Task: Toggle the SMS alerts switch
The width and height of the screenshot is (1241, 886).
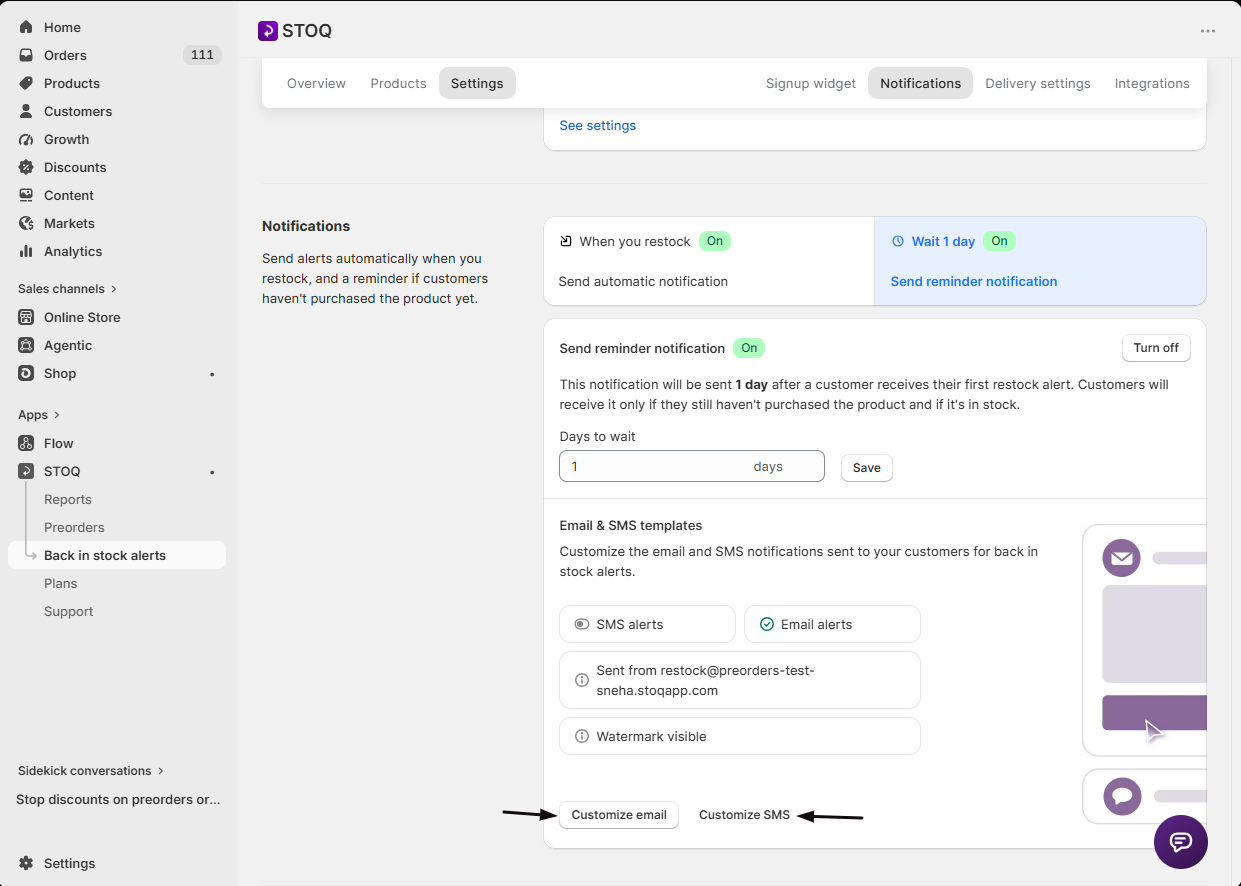Action: (581, 624)
